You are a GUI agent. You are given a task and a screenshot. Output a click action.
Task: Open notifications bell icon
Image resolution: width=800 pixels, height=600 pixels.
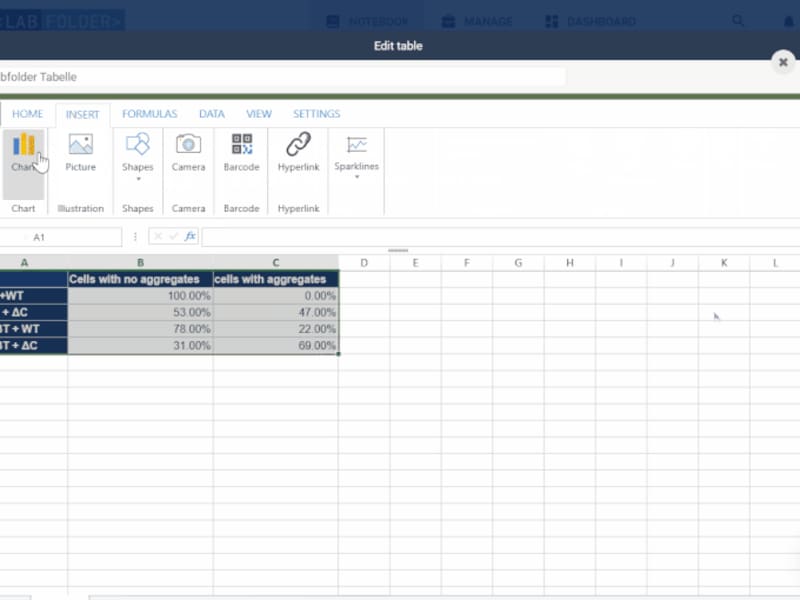coord(789,21)
